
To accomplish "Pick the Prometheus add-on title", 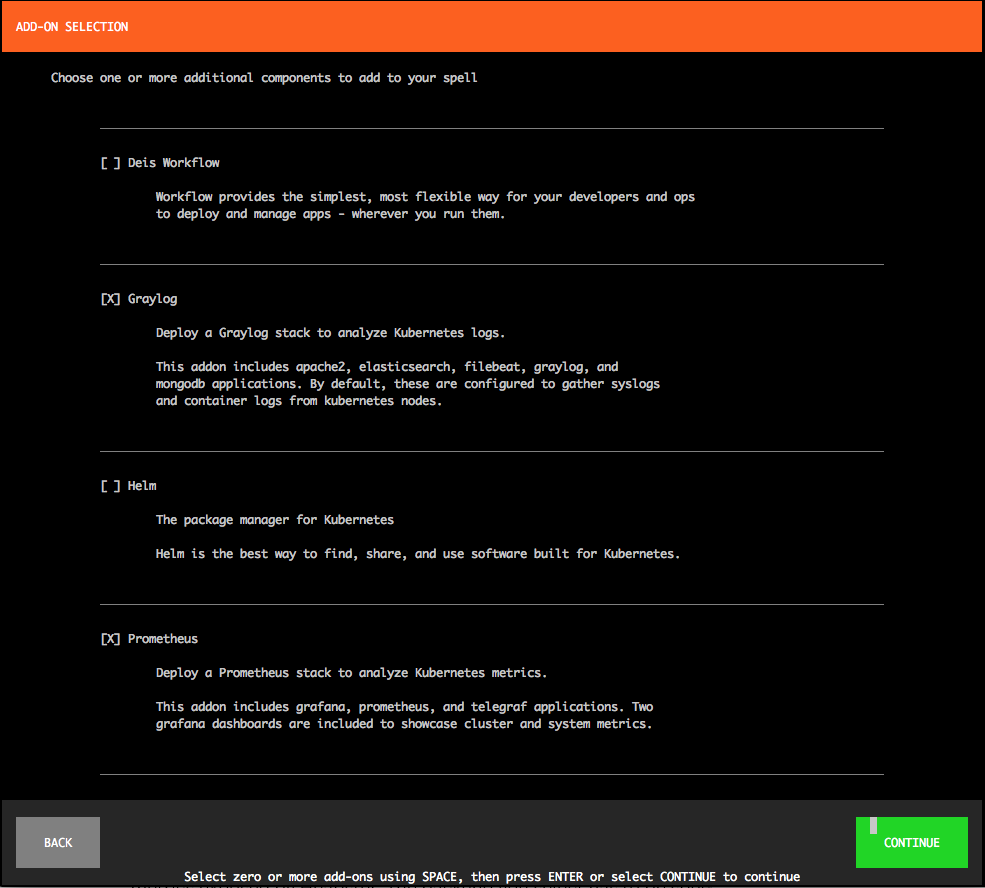I will click(x=163, y=639).
